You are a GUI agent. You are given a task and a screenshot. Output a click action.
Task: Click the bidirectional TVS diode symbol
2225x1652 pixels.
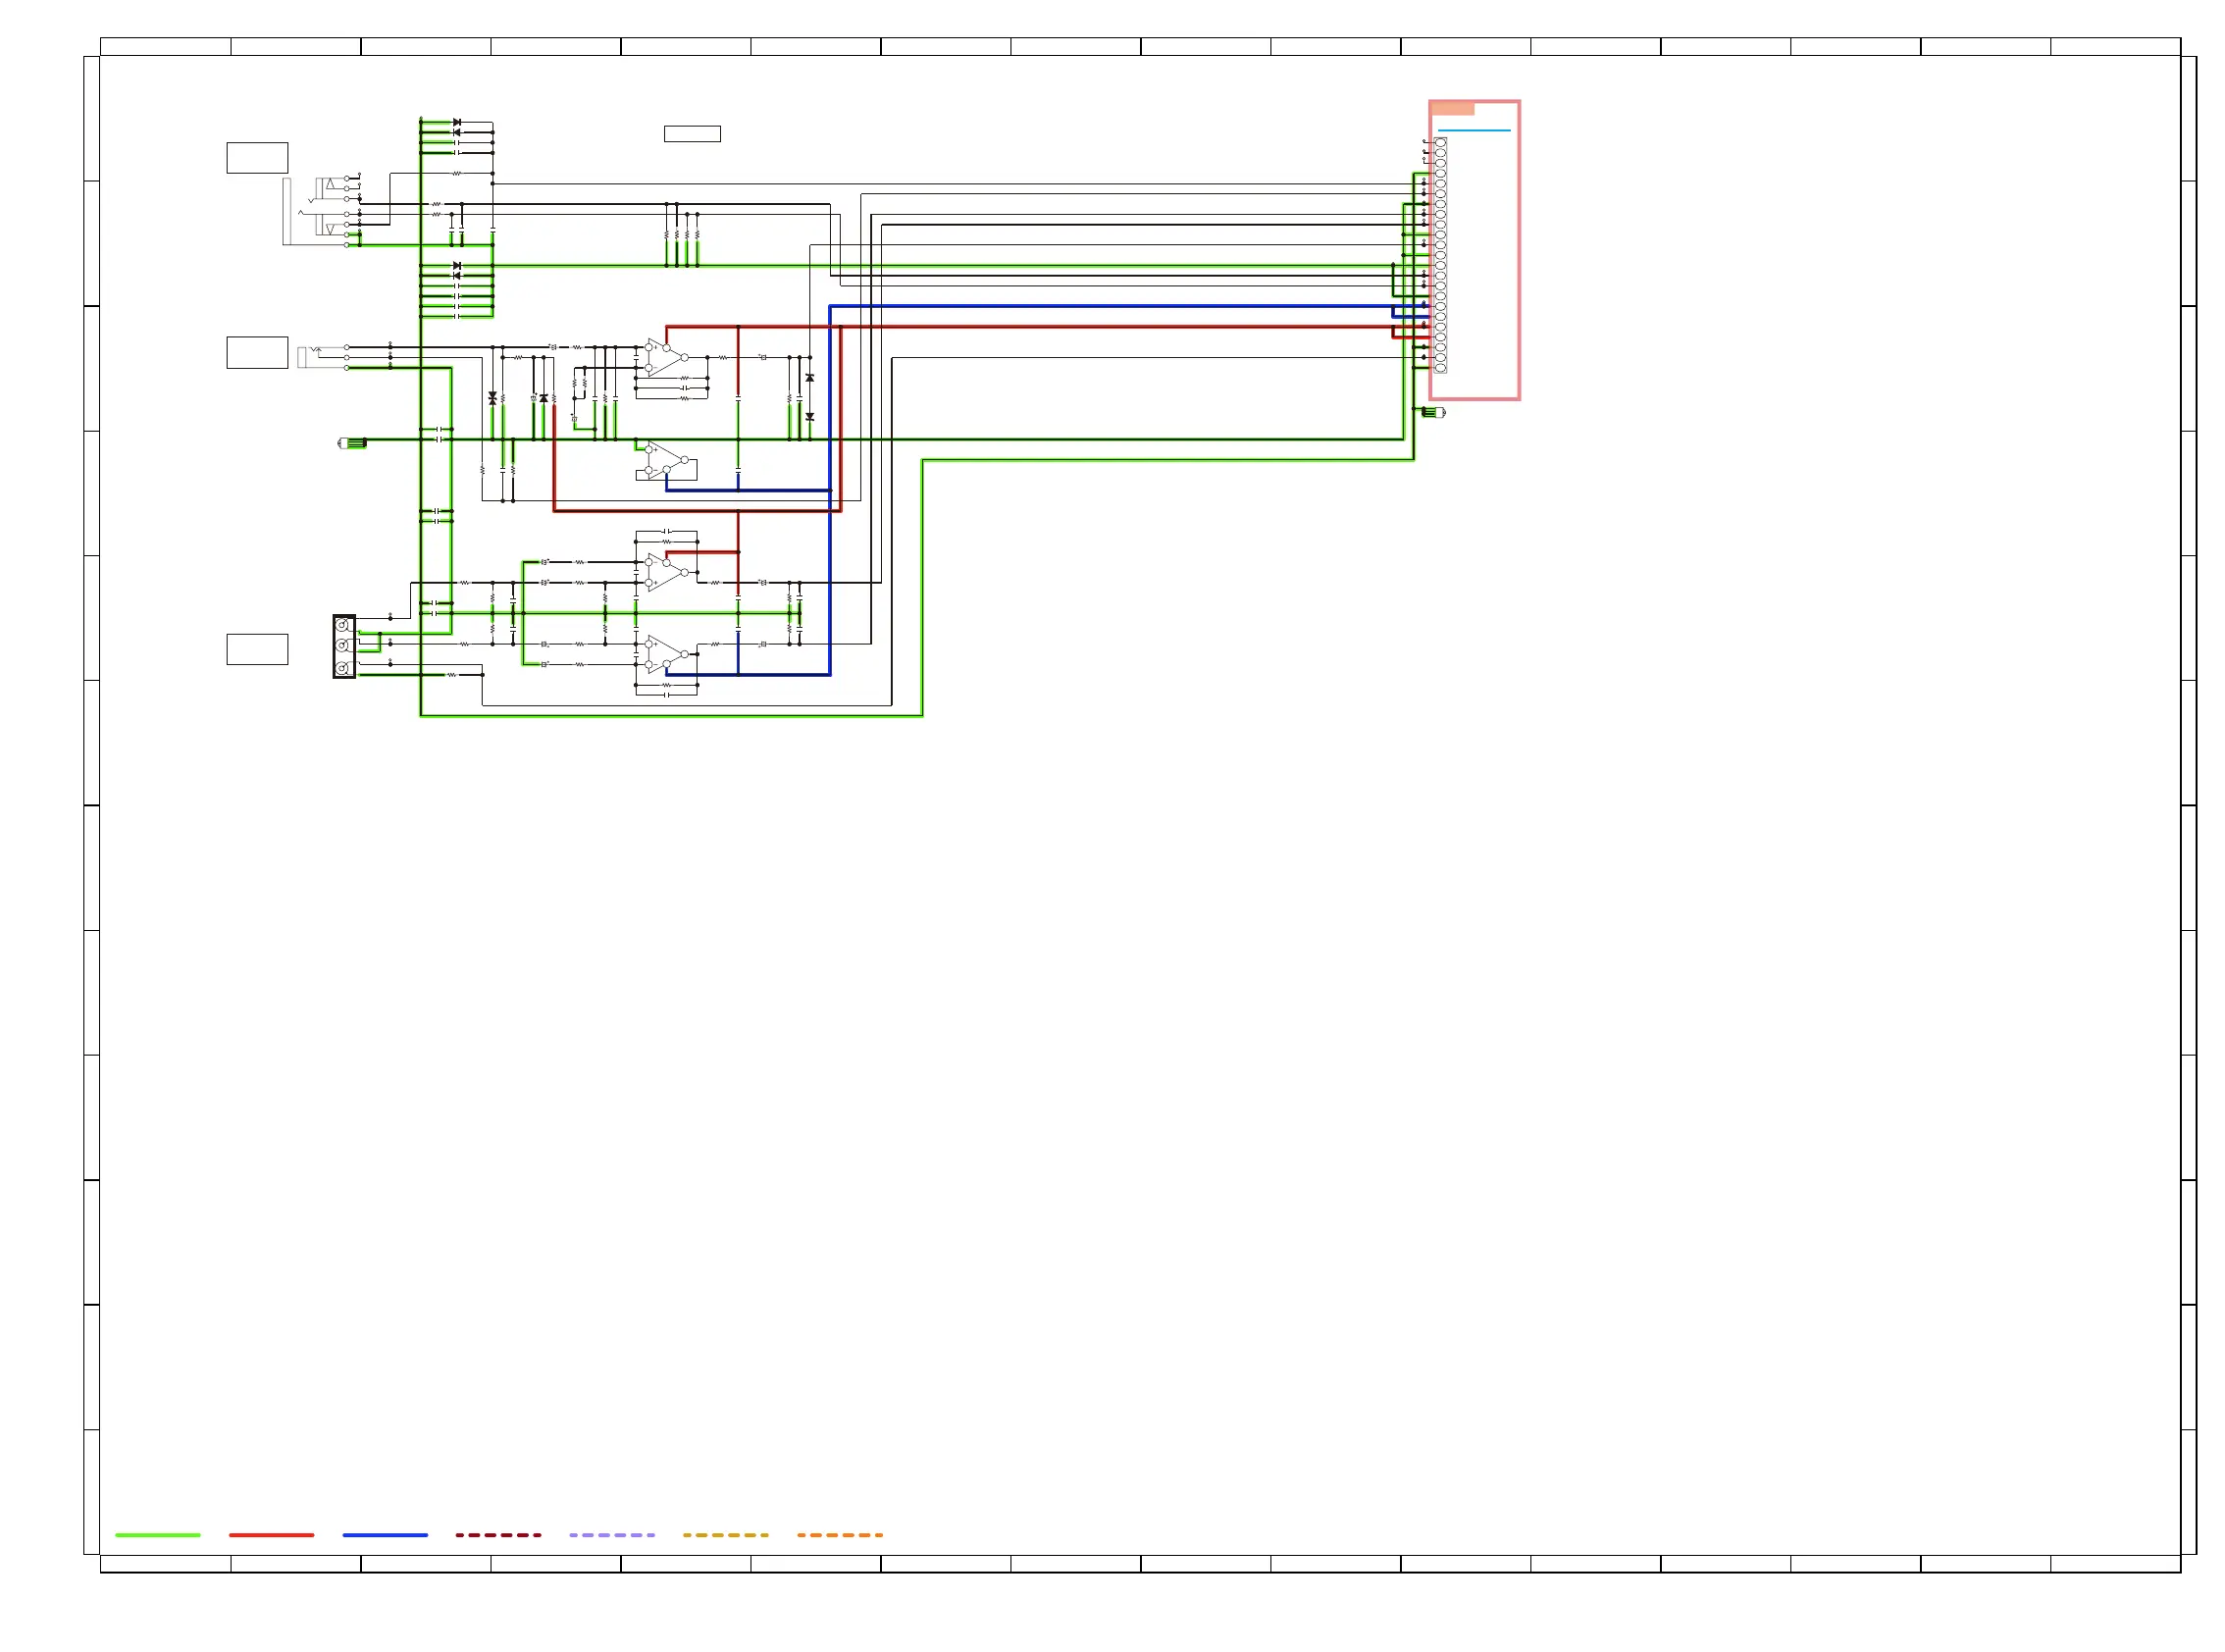pos(492,398)
